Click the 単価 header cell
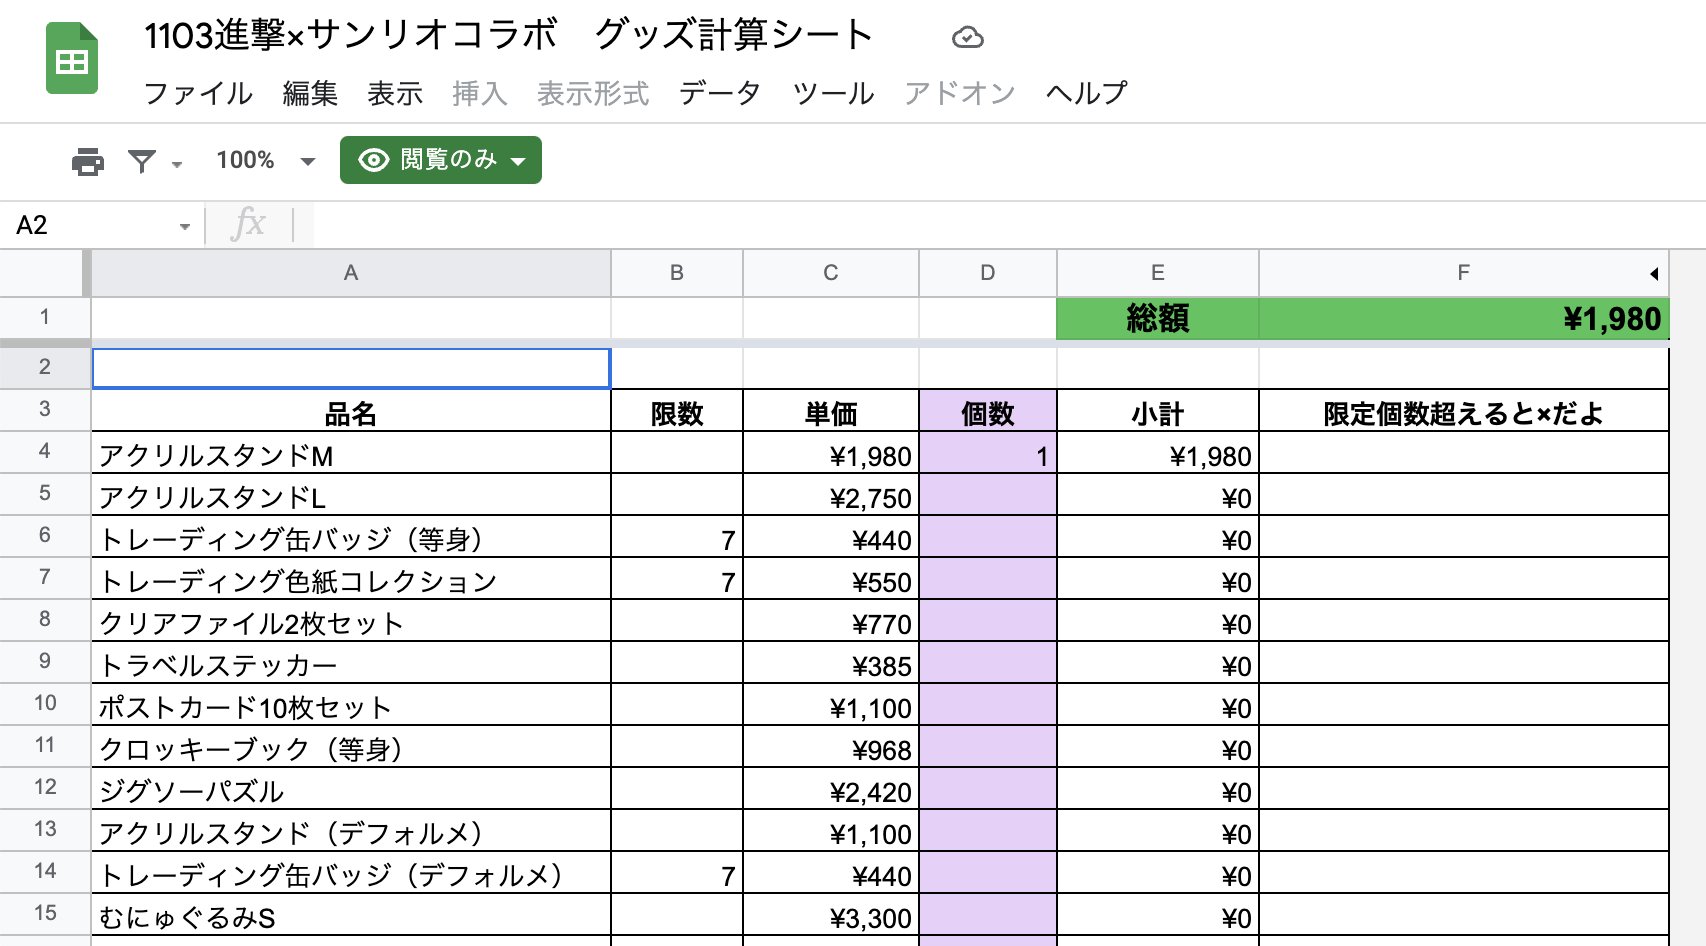This screenshot has width=1706, height=946. click(x=831, y=411)
